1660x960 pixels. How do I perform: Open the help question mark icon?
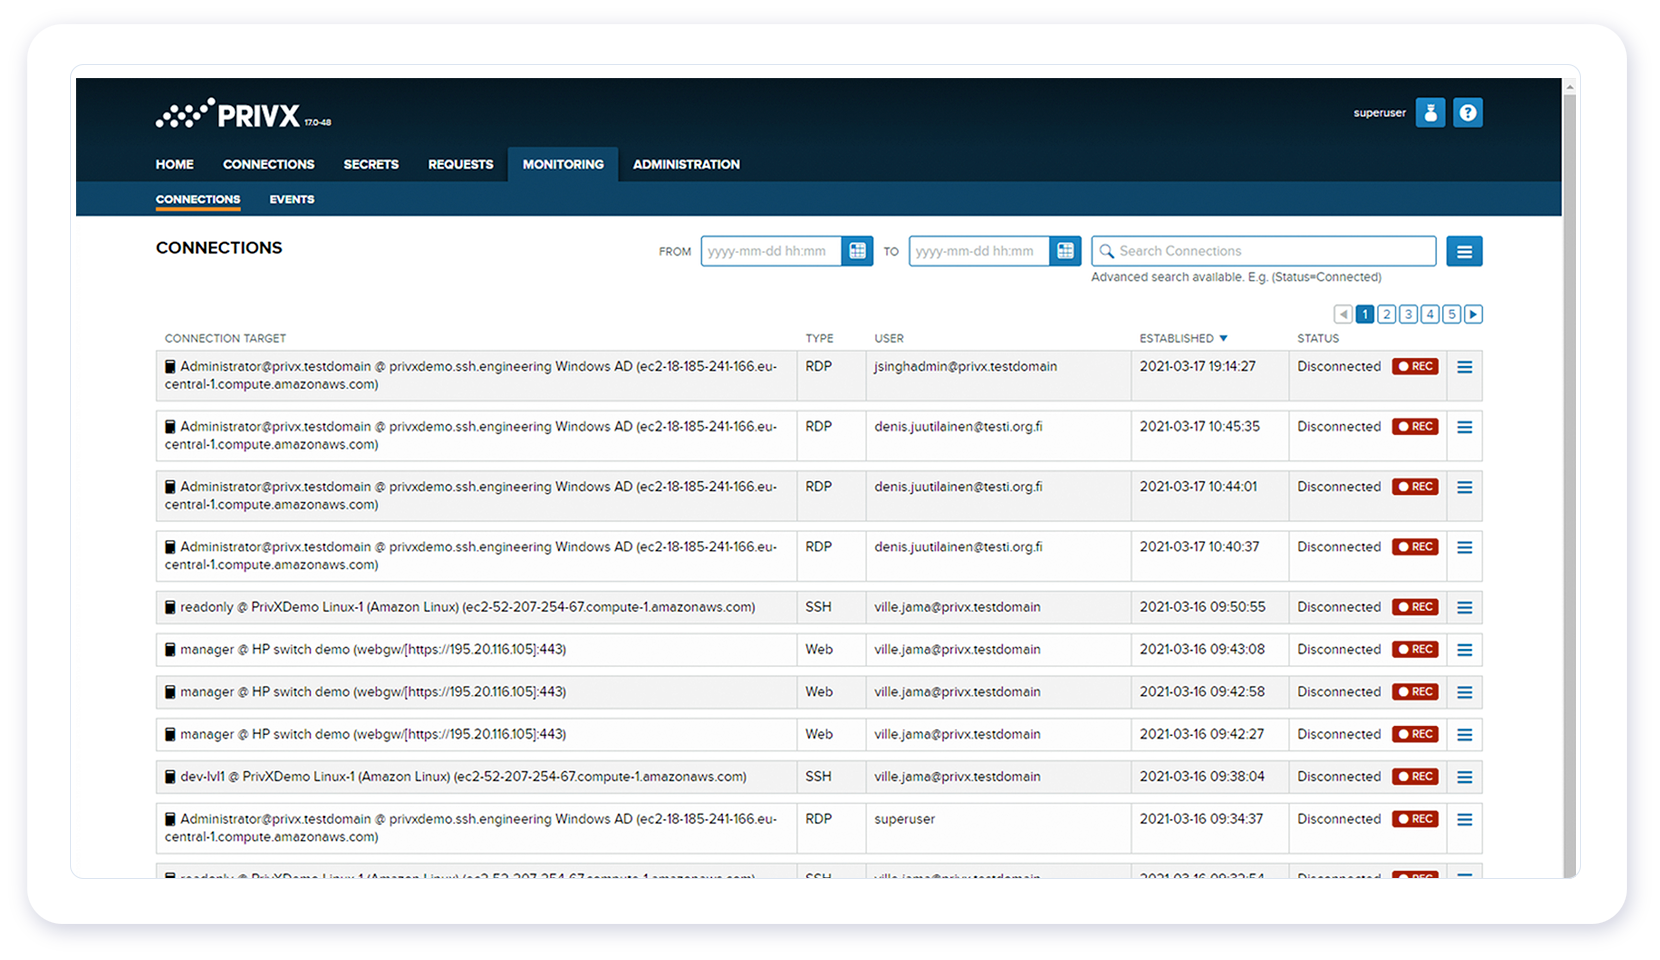(x=1468, y=113)
